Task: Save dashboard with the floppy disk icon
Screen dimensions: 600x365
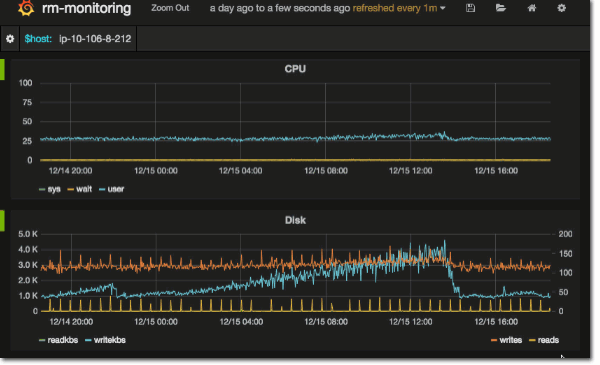Action: click(470, 8)
